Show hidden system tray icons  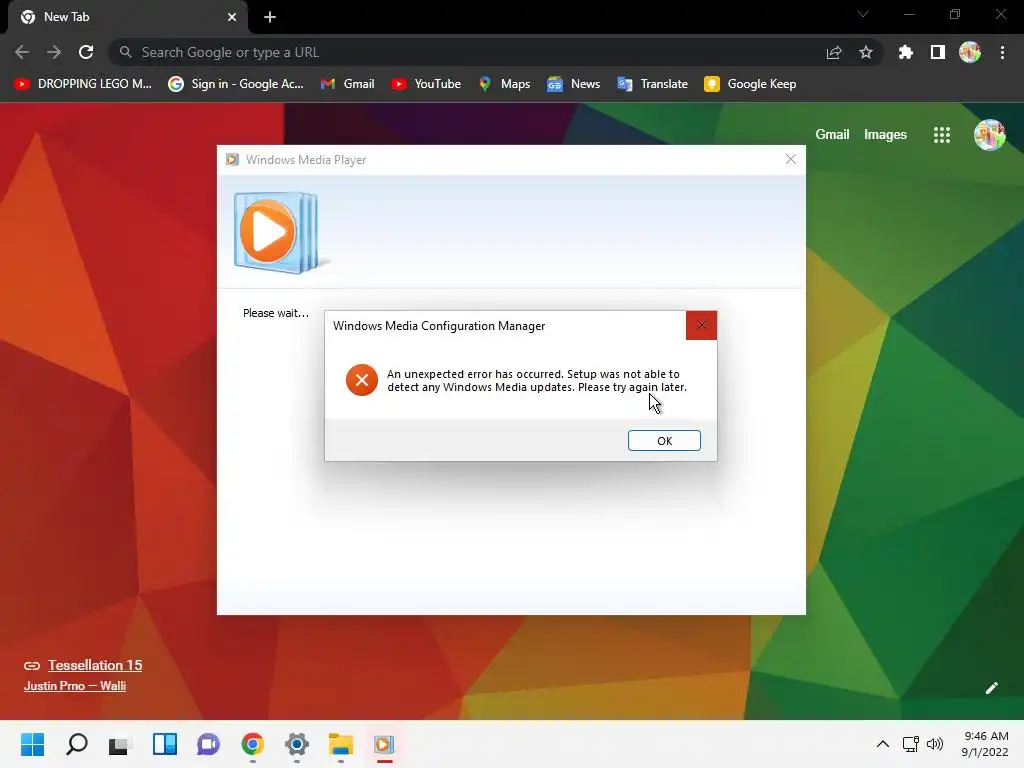click(x=882, y=744)
